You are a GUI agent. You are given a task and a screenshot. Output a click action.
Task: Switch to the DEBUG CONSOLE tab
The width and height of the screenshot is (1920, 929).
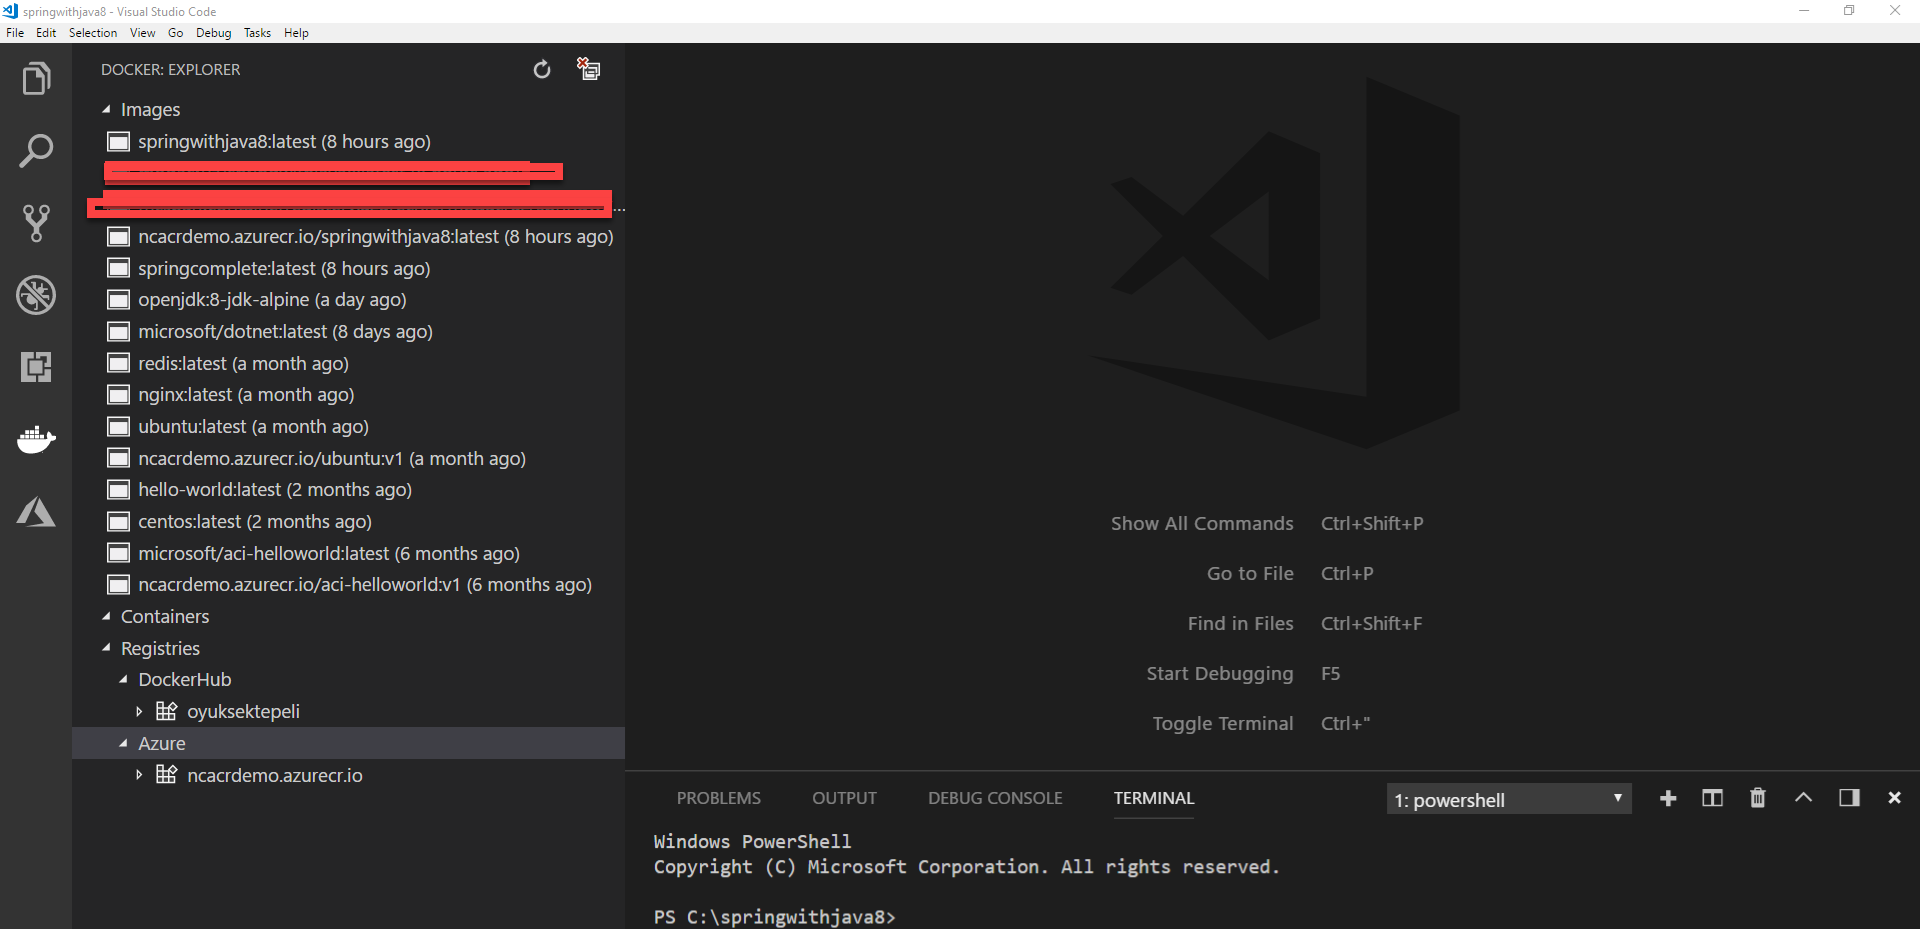[995, 798]
